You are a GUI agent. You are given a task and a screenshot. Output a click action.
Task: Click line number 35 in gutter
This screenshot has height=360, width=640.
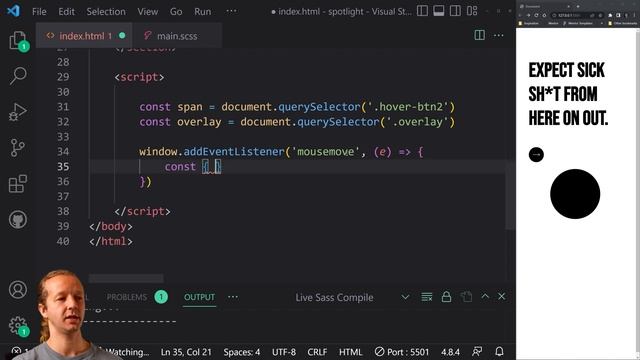click(x=63, y=167)
